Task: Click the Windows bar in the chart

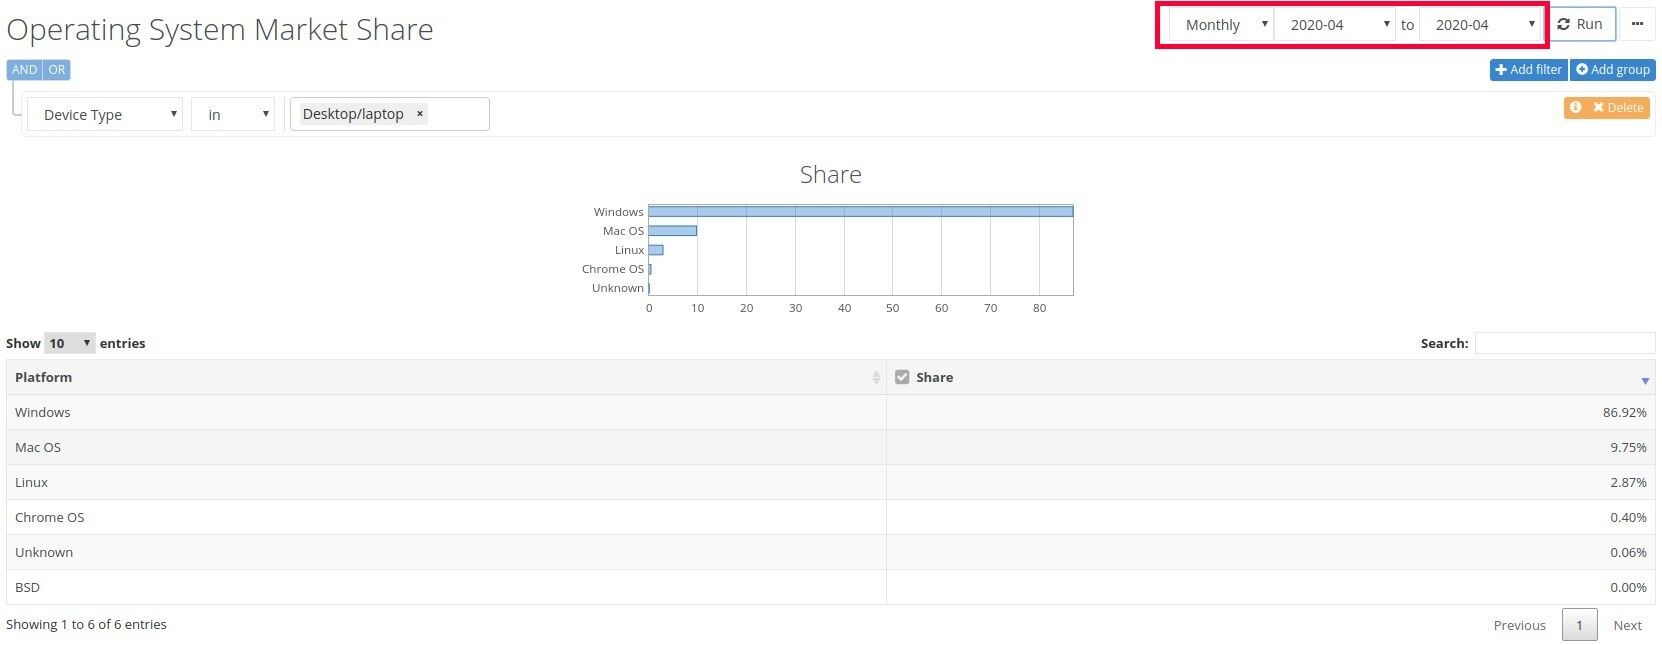Action: pos(860,211)
